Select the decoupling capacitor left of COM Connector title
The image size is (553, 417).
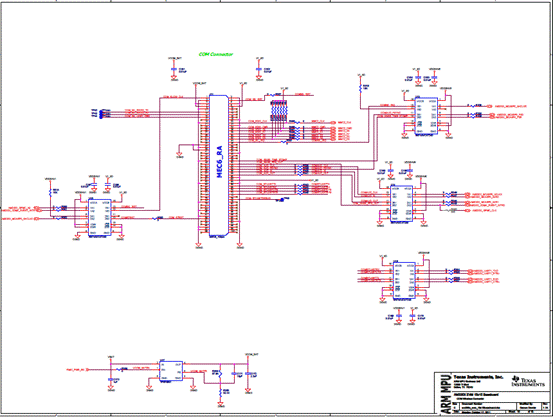(x=173, y=70)
